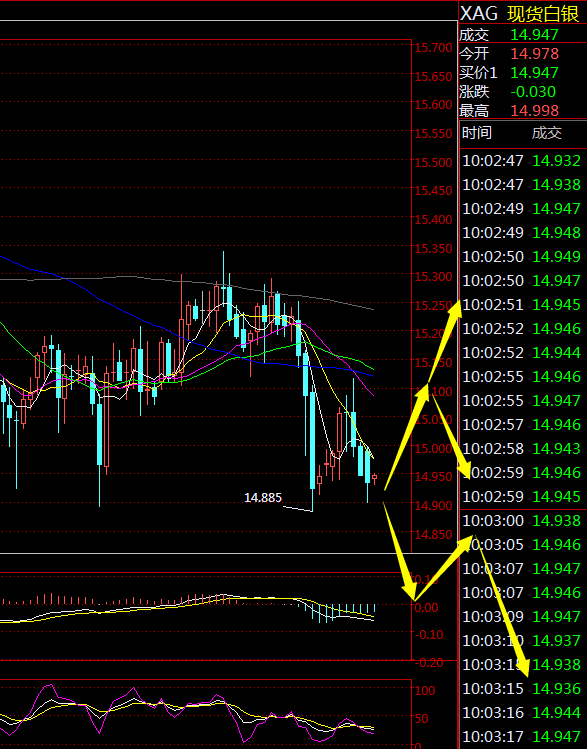Click price 14.946 in a 10:03:07 row

pyautogui.click(x=556, y=593)
